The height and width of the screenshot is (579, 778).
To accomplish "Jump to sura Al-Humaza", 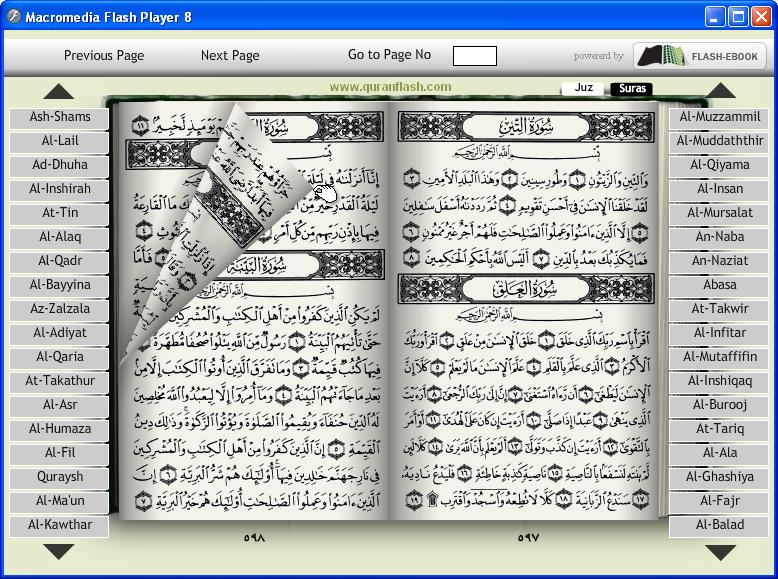I will point(60,429).
